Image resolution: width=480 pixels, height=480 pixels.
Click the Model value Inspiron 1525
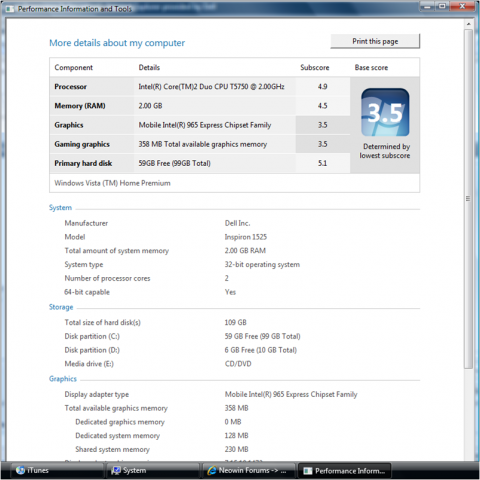pos(246,237)
